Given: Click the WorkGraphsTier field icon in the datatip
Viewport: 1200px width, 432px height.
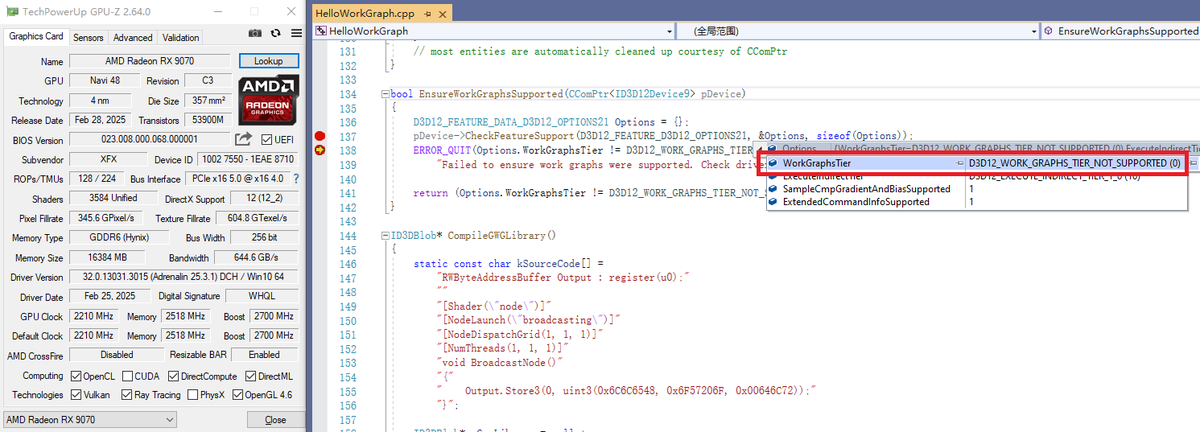Looking at the screenshot, I should pos(773,162).
